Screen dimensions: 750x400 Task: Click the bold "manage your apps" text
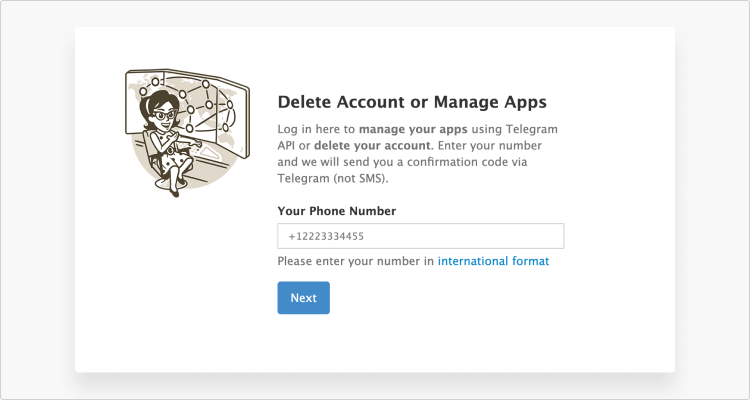coord(405,129)
